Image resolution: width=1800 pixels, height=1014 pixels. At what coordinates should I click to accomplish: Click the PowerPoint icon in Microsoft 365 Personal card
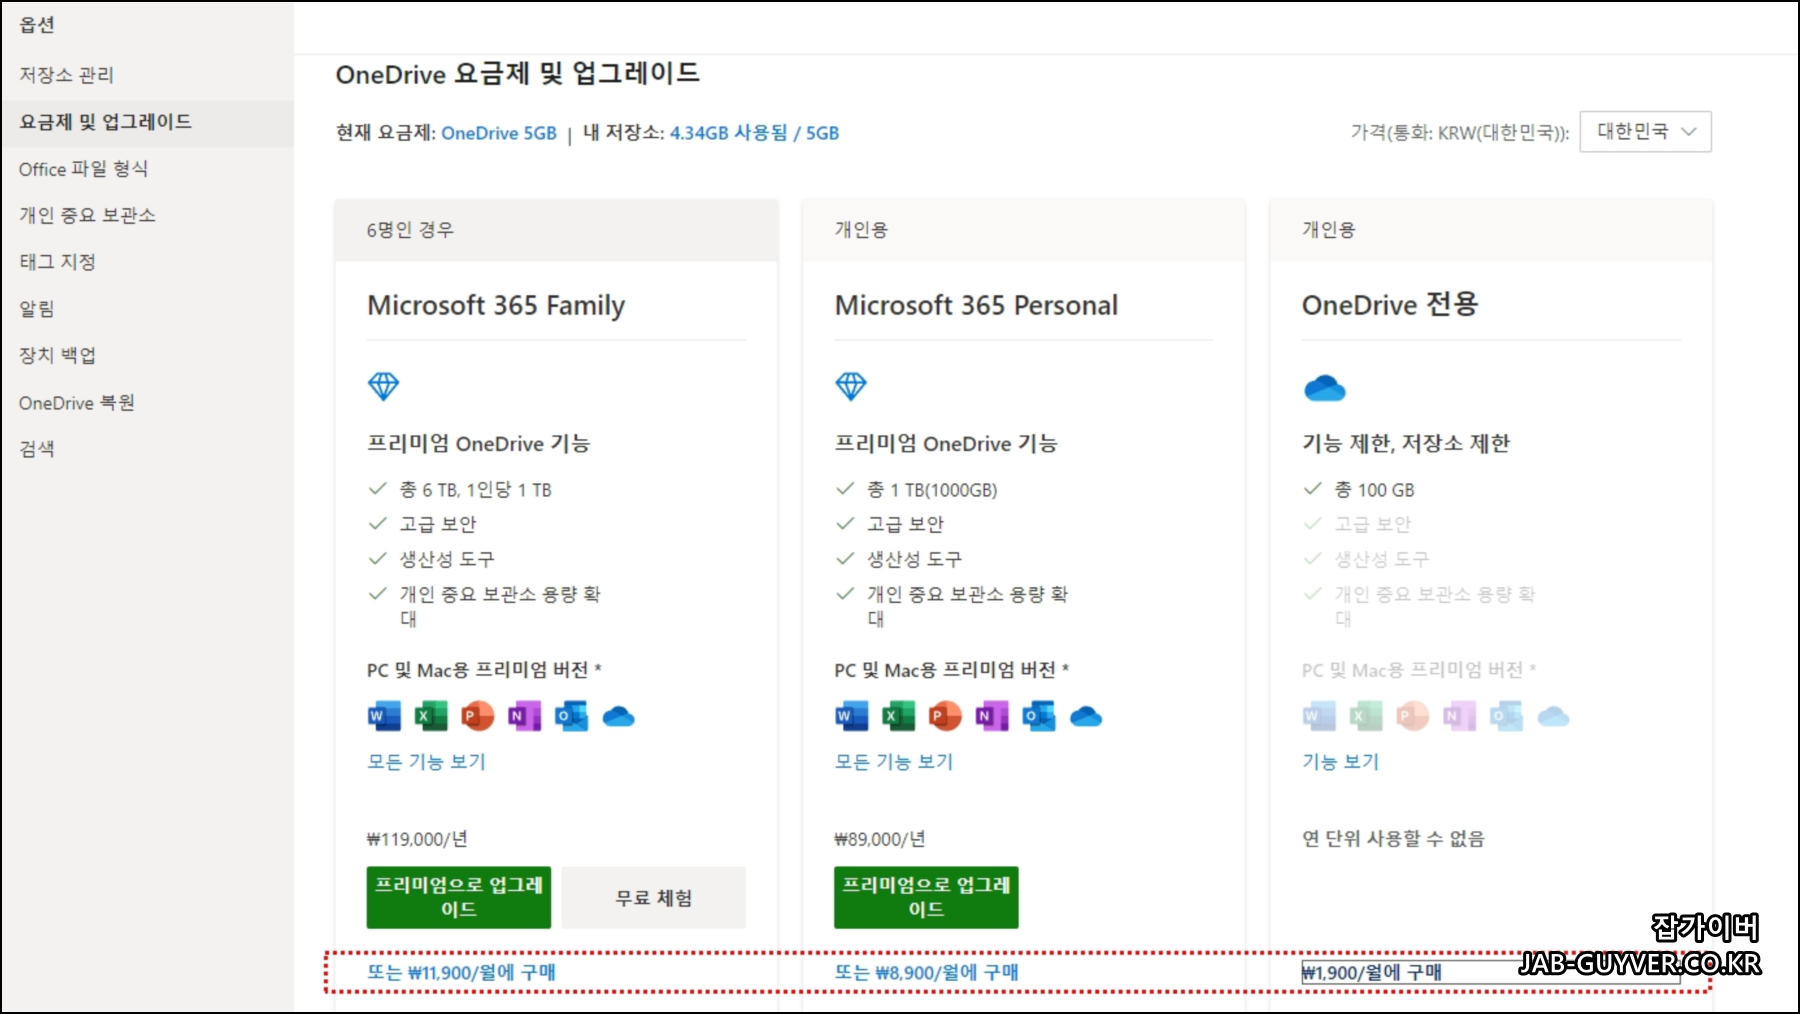pyautogui.click(x=946, y=716)
